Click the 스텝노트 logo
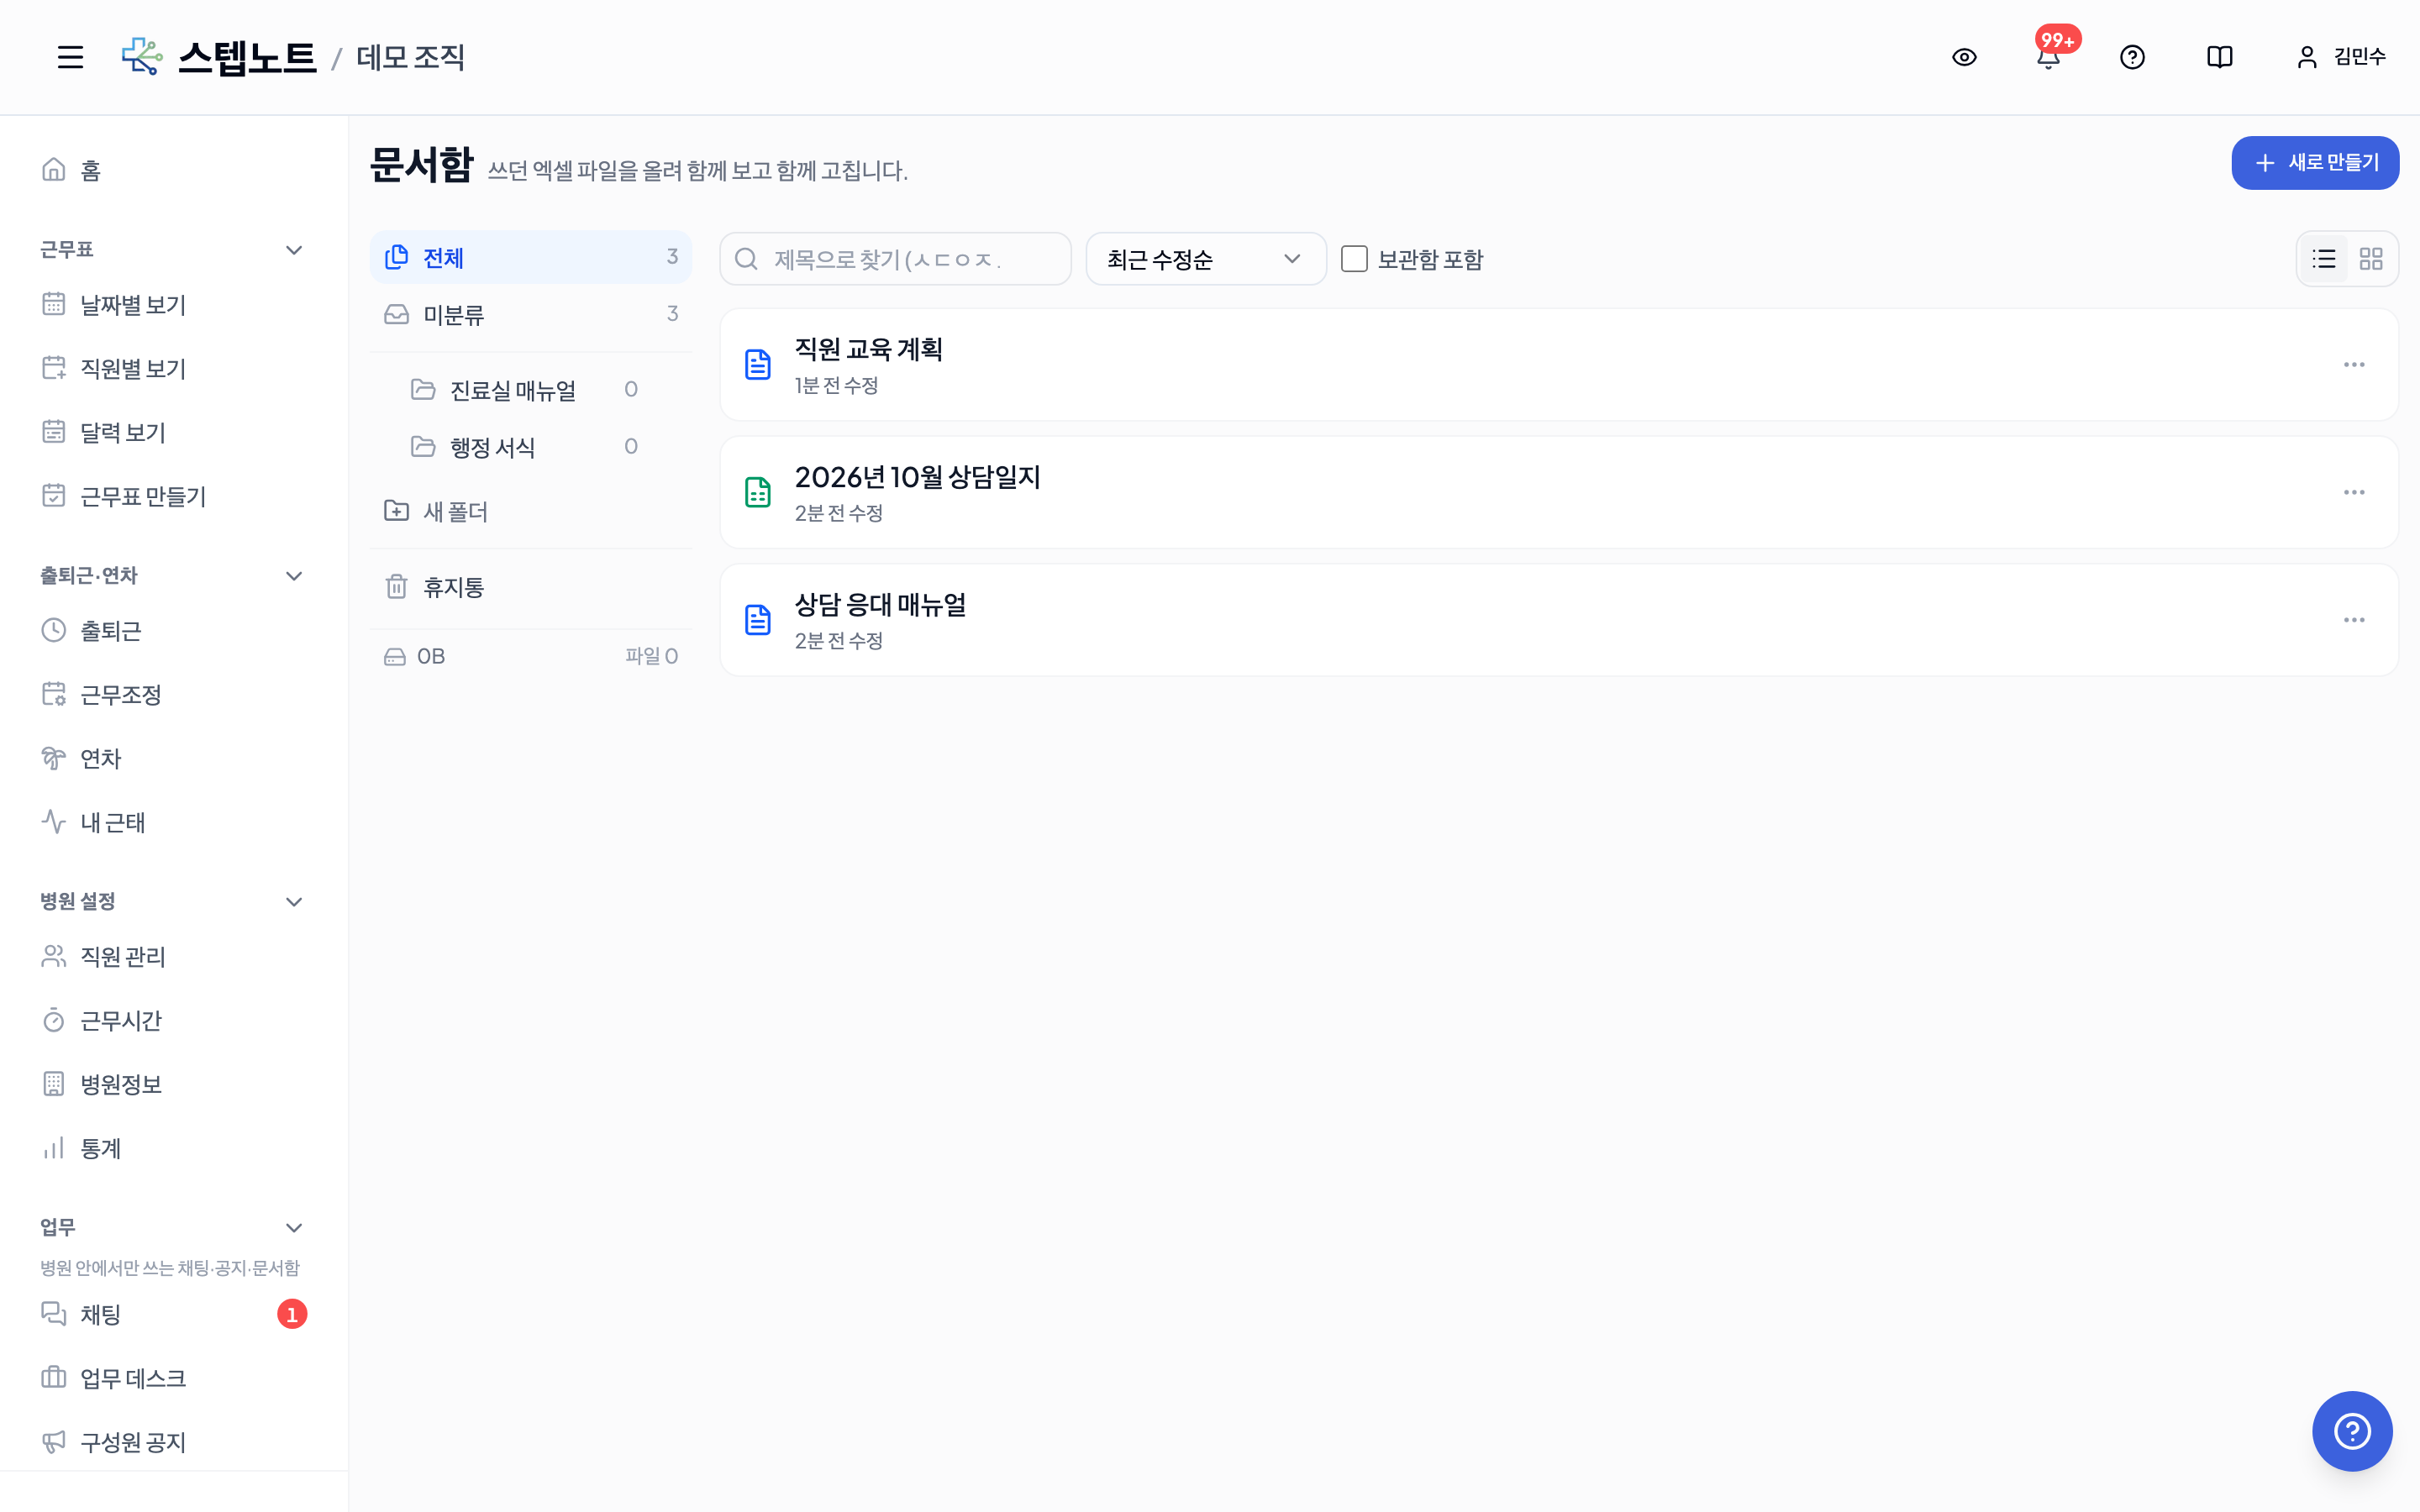The width and height of the screenshot is (2420, 1512). (x=219, y=57)
